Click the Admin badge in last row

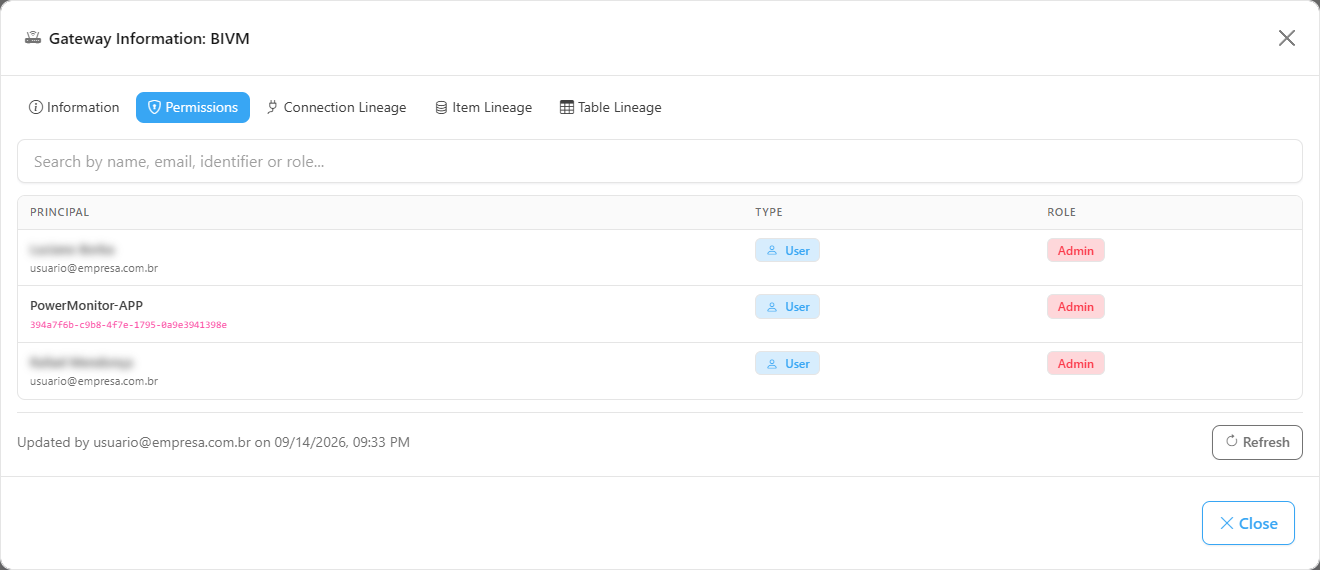(x=1076, y=363)
